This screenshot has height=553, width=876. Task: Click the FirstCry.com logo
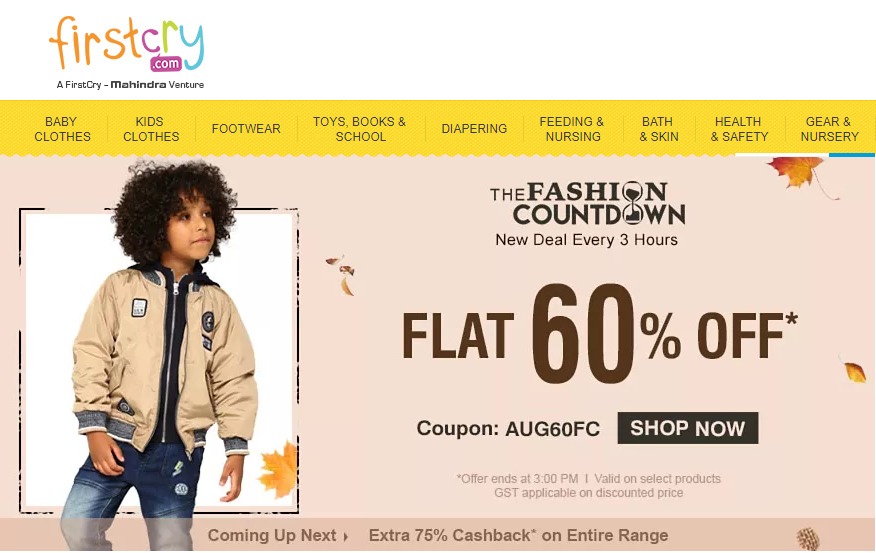pyautogui.click(x=127, y=53)
